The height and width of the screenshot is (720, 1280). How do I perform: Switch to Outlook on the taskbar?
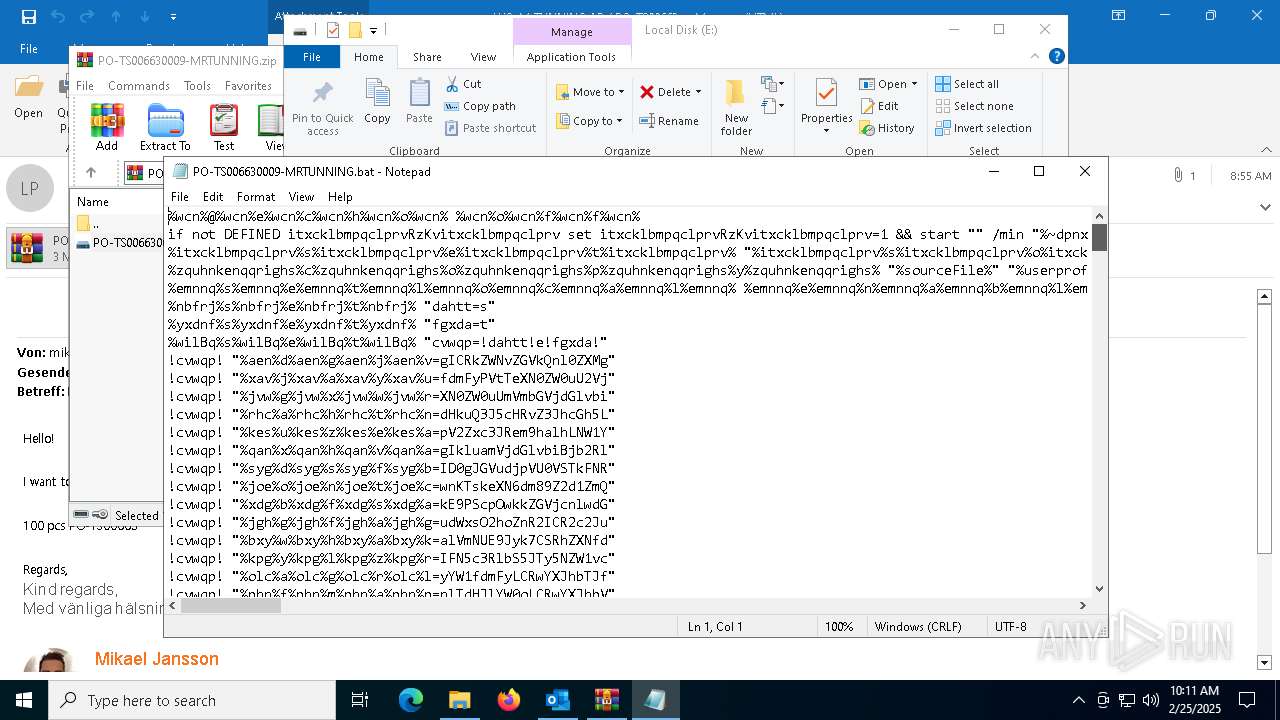(558, 700)
